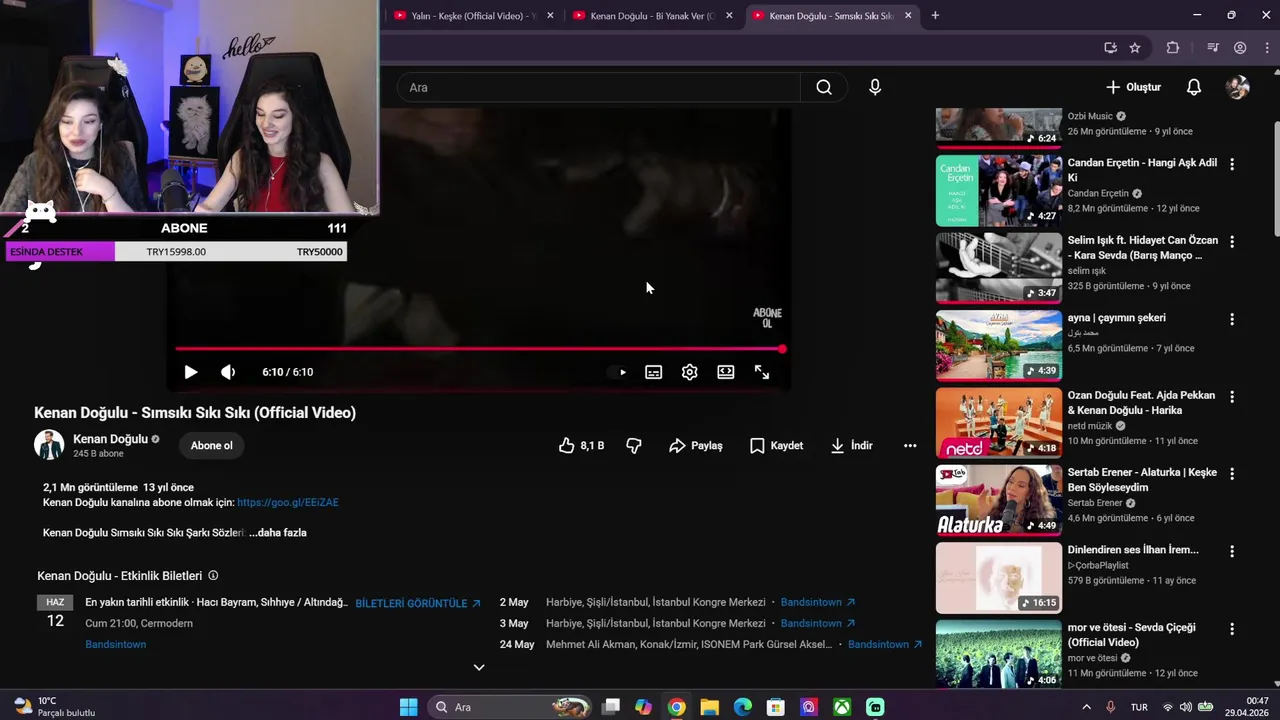Image resolution: width=1280 pixels, height=720 pixels.
Task: Show hidden system tray icons
Action: 1087,707
